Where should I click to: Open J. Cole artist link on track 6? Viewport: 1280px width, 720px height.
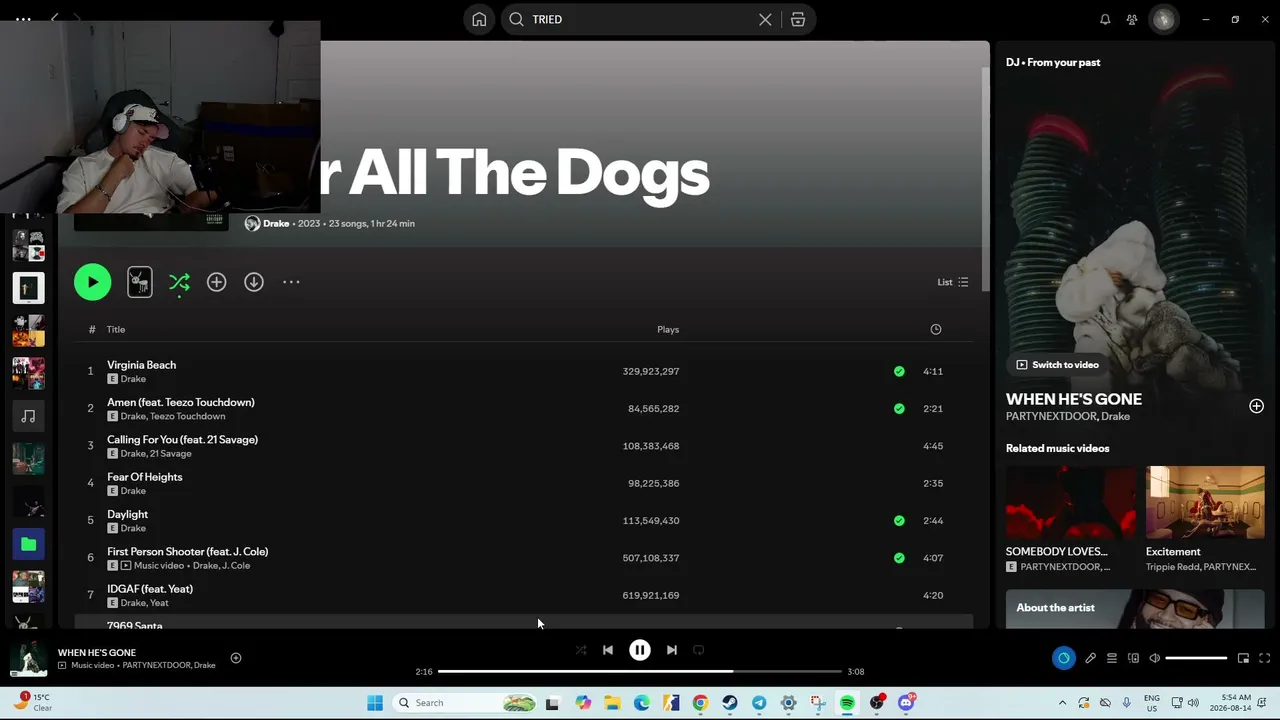coord(236,566)
